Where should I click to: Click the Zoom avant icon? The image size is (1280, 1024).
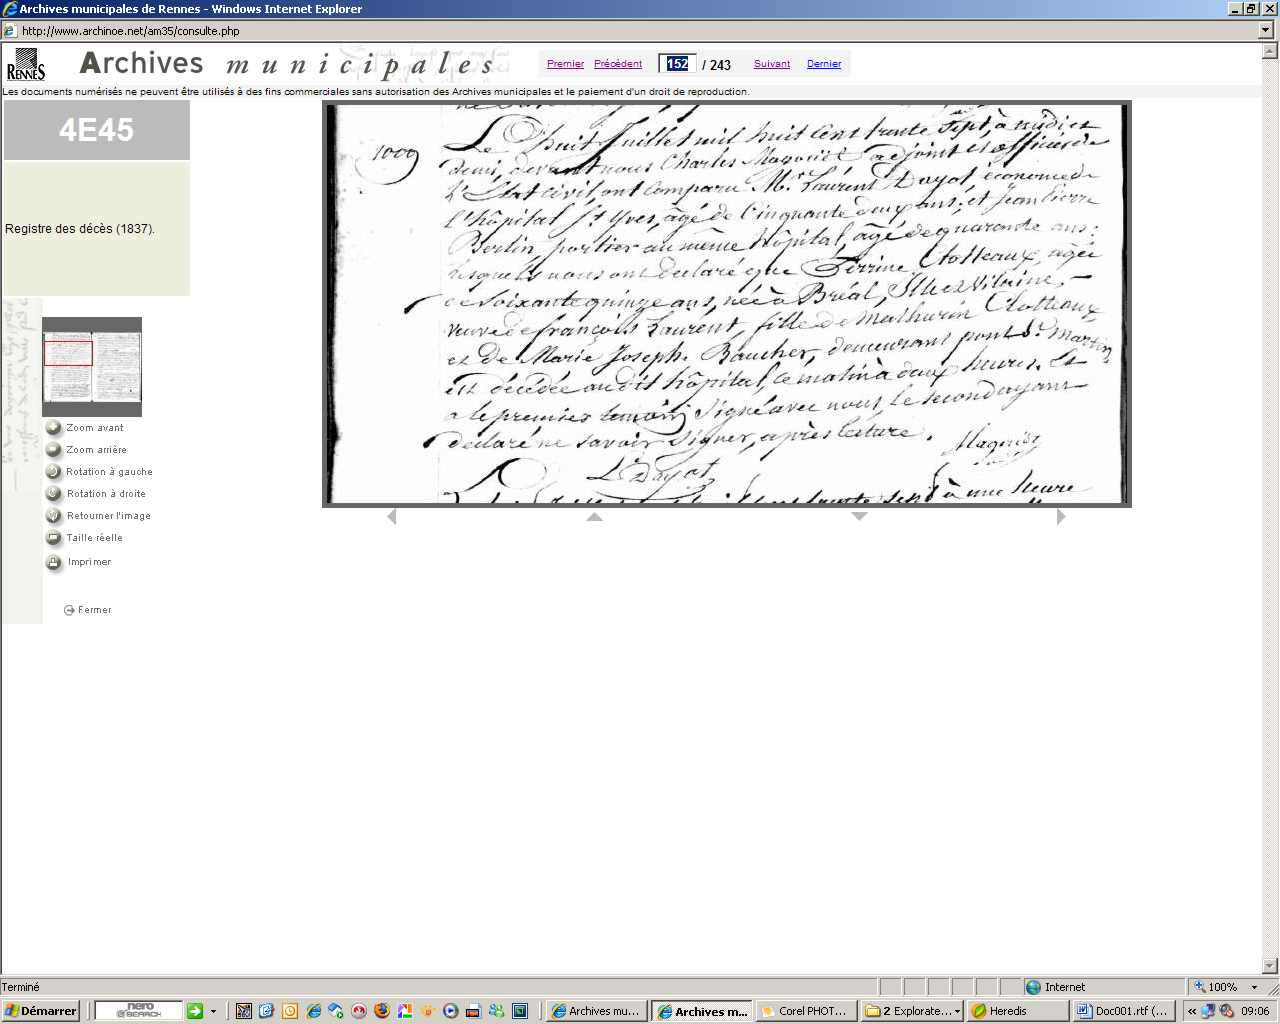click(54, 428)
